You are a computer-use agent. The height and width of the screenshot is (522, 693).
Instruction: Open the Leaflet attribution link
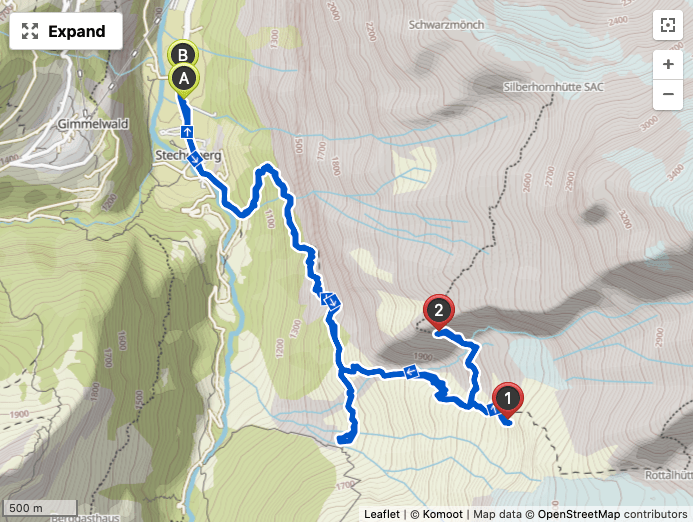click(x=382, y=514)
